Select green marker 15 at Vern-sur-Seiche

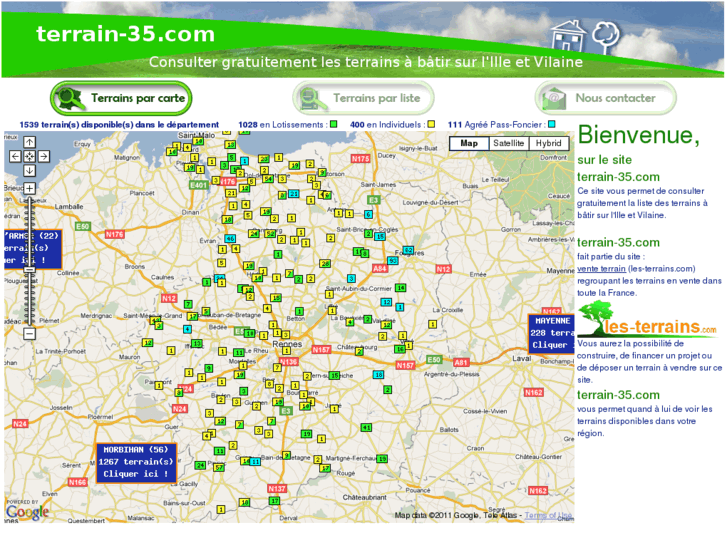[x=334, y=375]
